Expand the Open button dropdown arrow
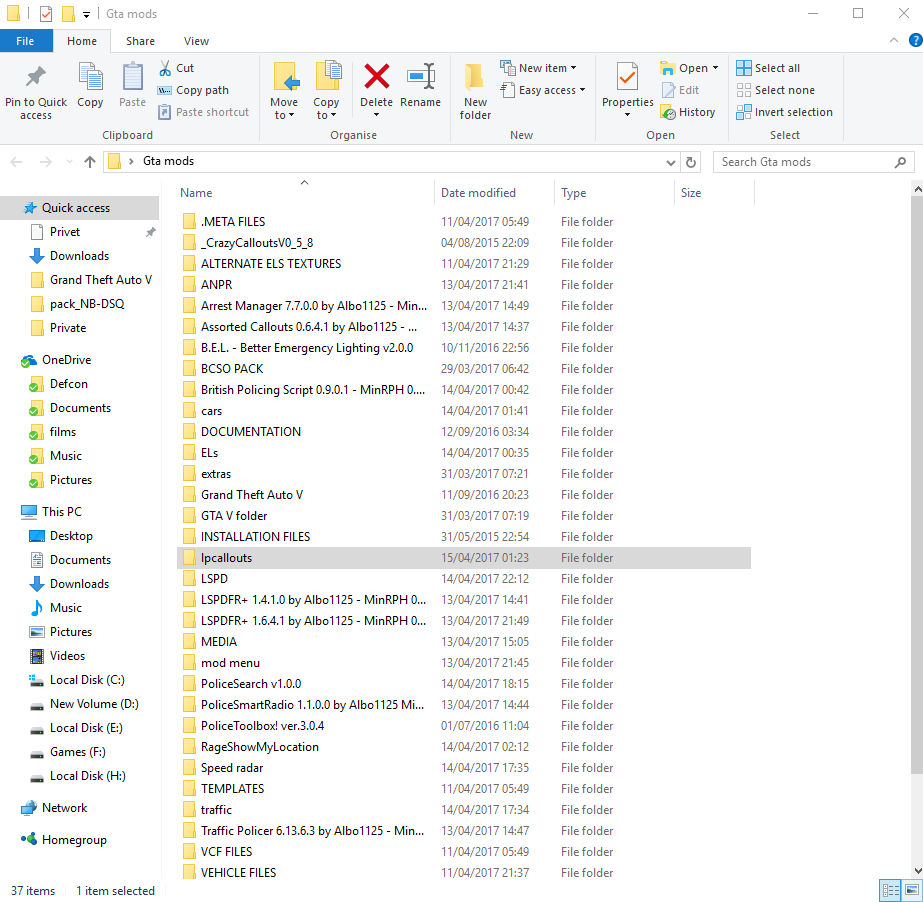 click(x=716, y=68)
